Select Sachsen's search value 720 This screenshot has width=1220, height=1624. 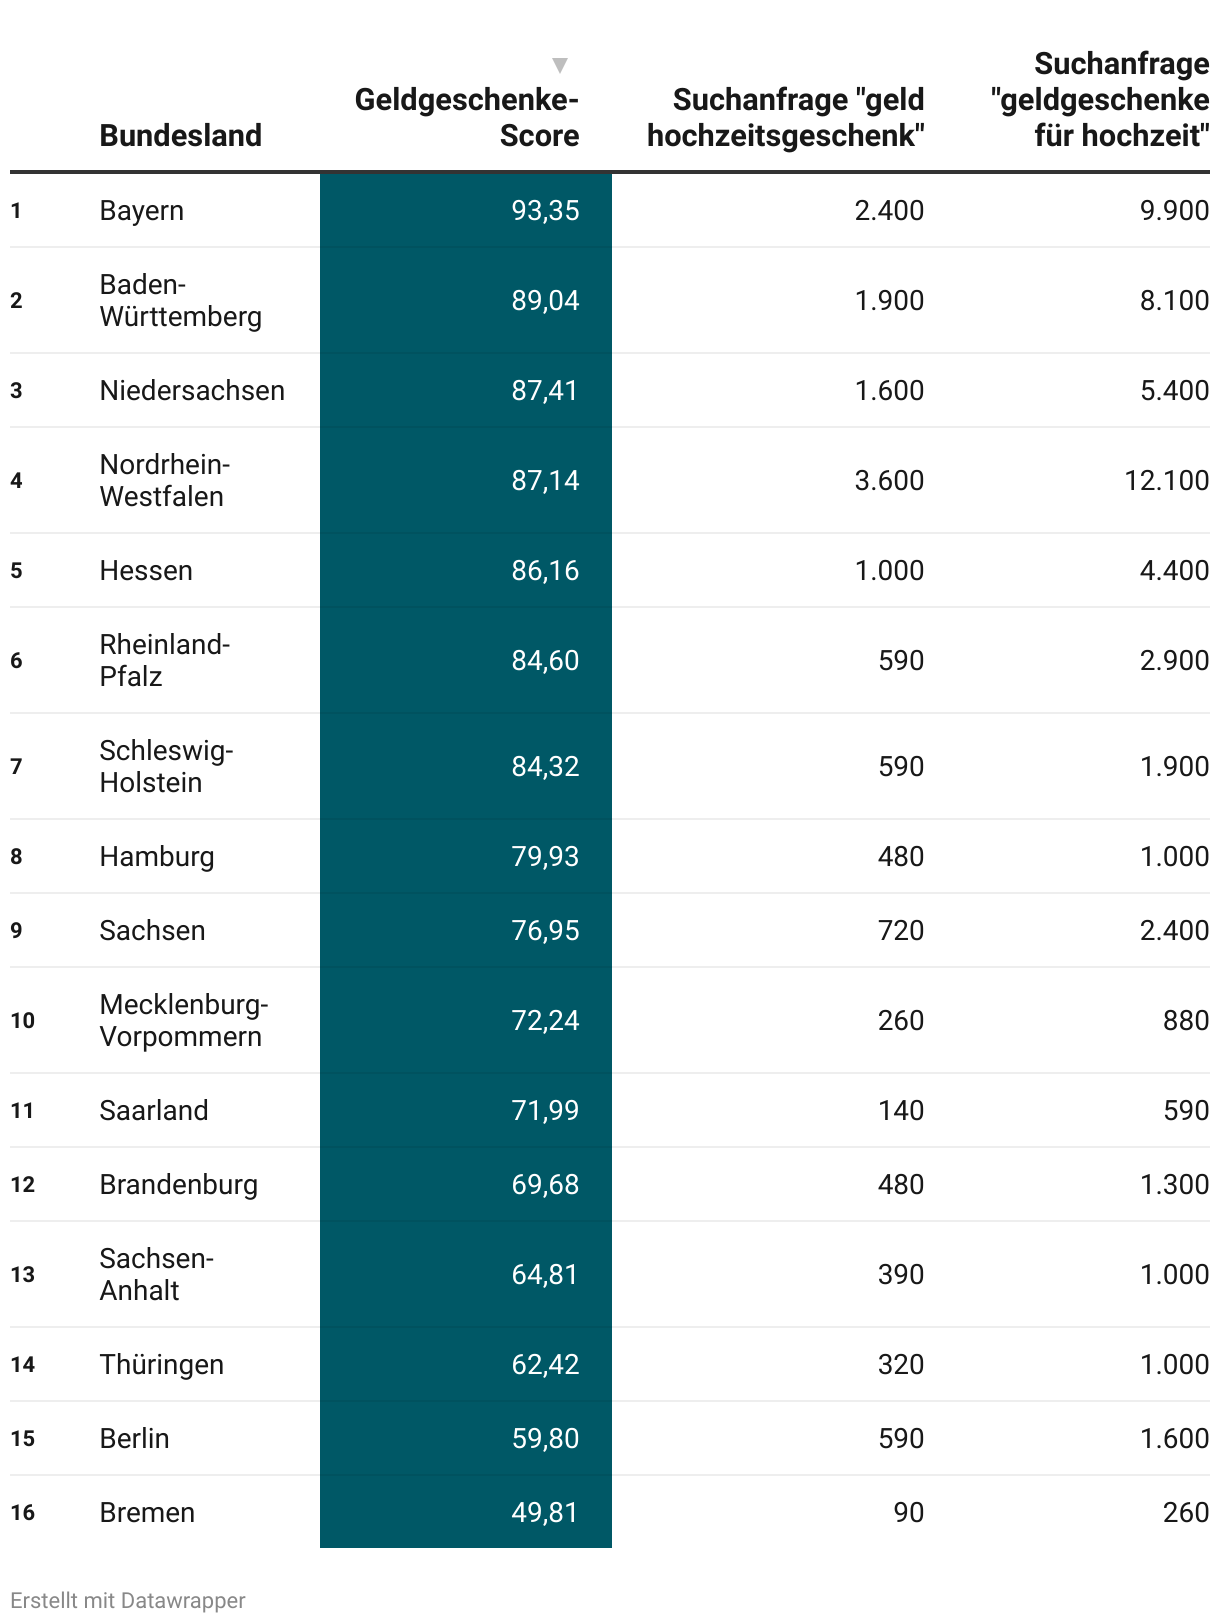[x=900, y=930]
